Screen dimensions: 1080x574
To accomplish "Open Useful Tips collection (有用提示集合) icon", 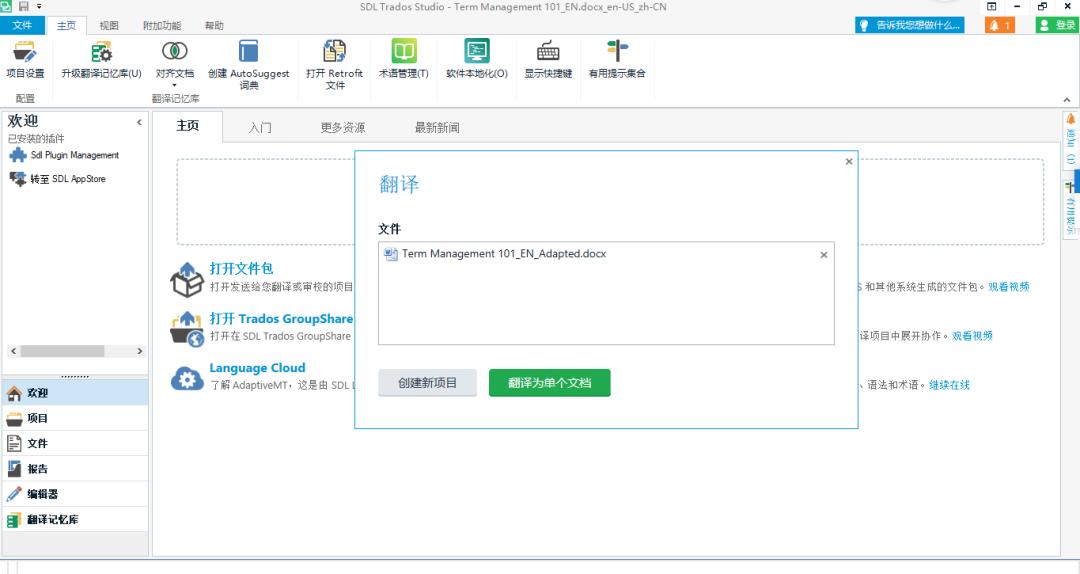I will click(616, 51).
